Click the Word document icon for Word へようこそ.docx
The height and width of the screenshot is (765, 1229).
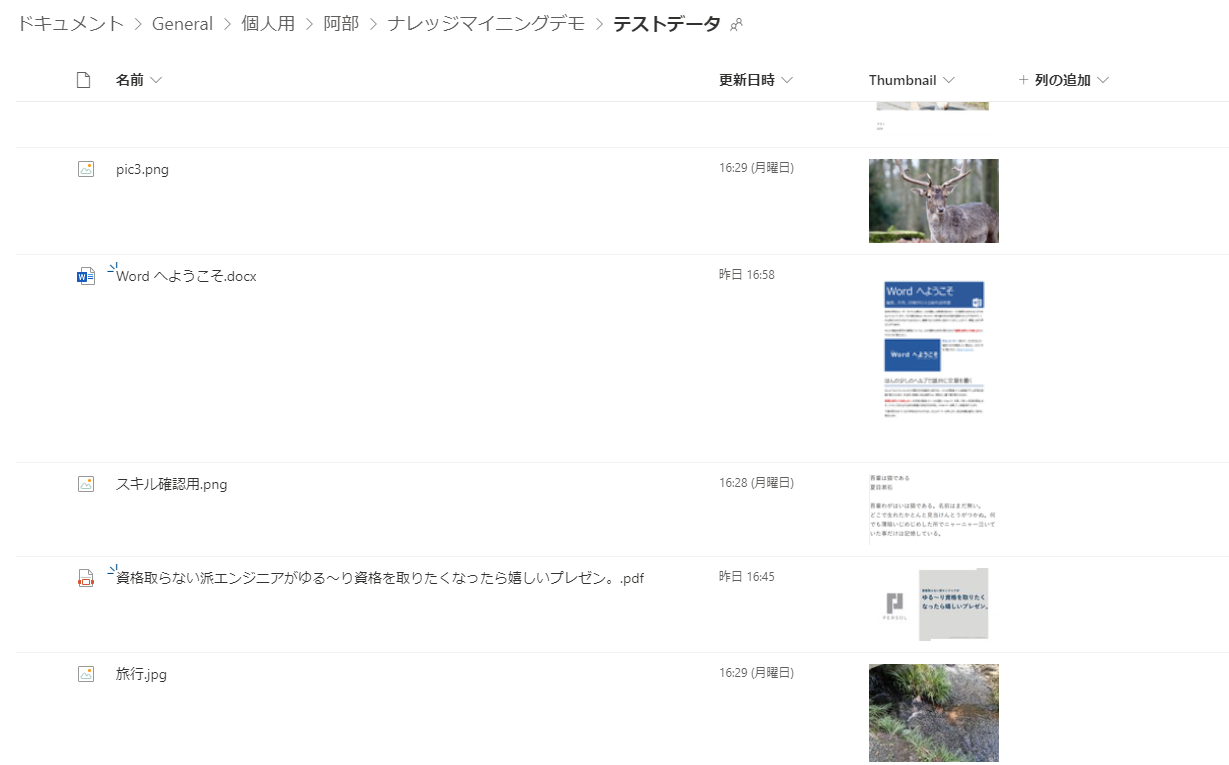(86, 276)
